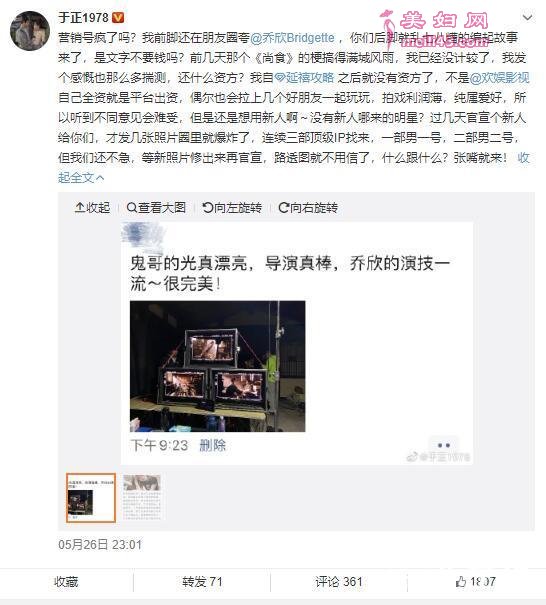The width and height of the screenshot is (546, 605).
Task: Select the first highlighted image thumbnail
Action: 91,498
